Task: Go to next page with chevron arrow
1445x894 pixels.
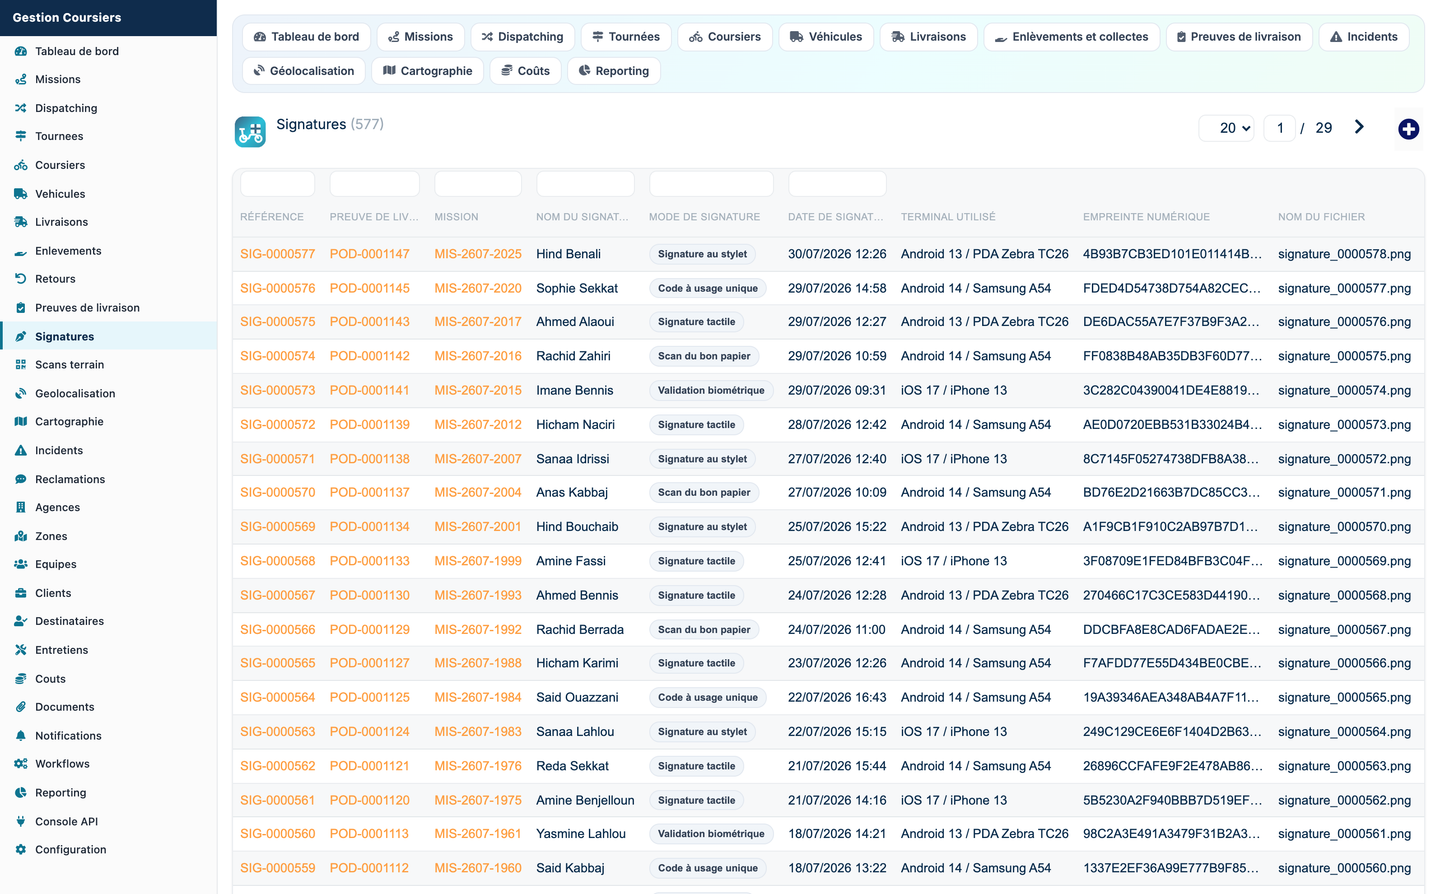Action: 1359,127
